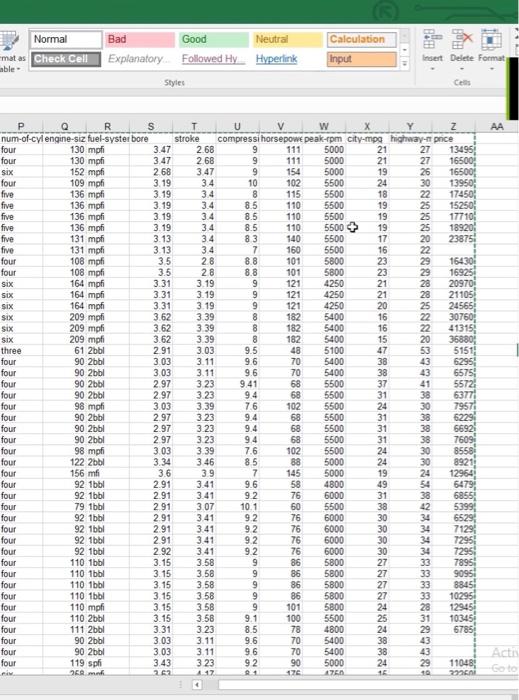Click the 'price' header cell
The width and height of the screenshot is (519, 700).
[x=453, y=139]
